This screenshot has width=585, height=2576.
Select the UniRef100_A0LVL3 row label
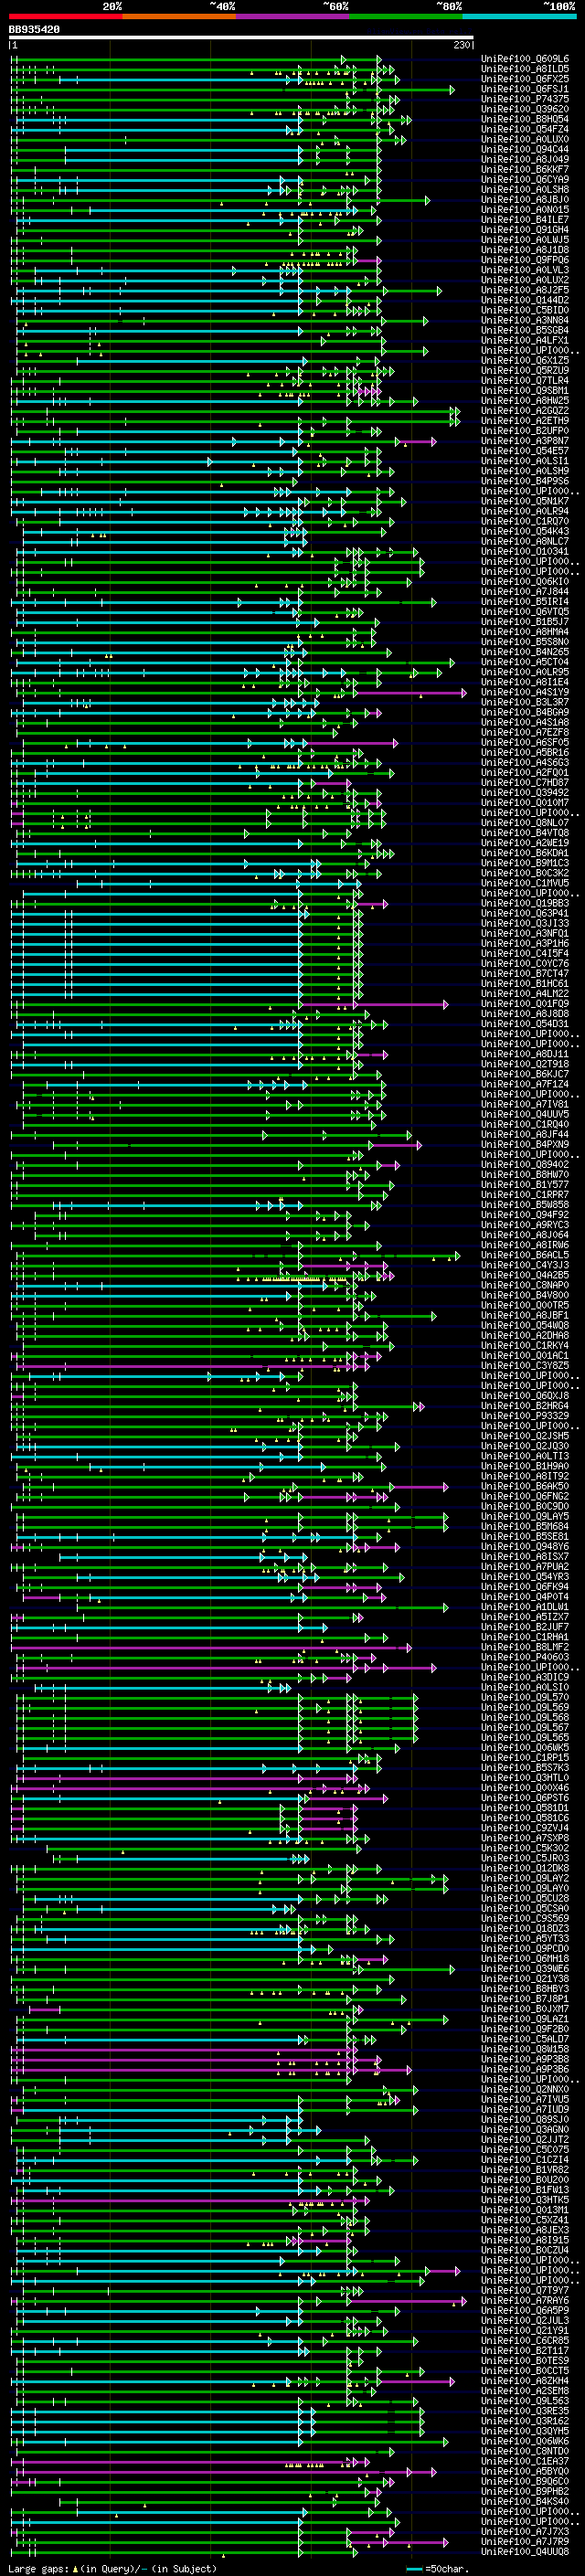(524, 270)
